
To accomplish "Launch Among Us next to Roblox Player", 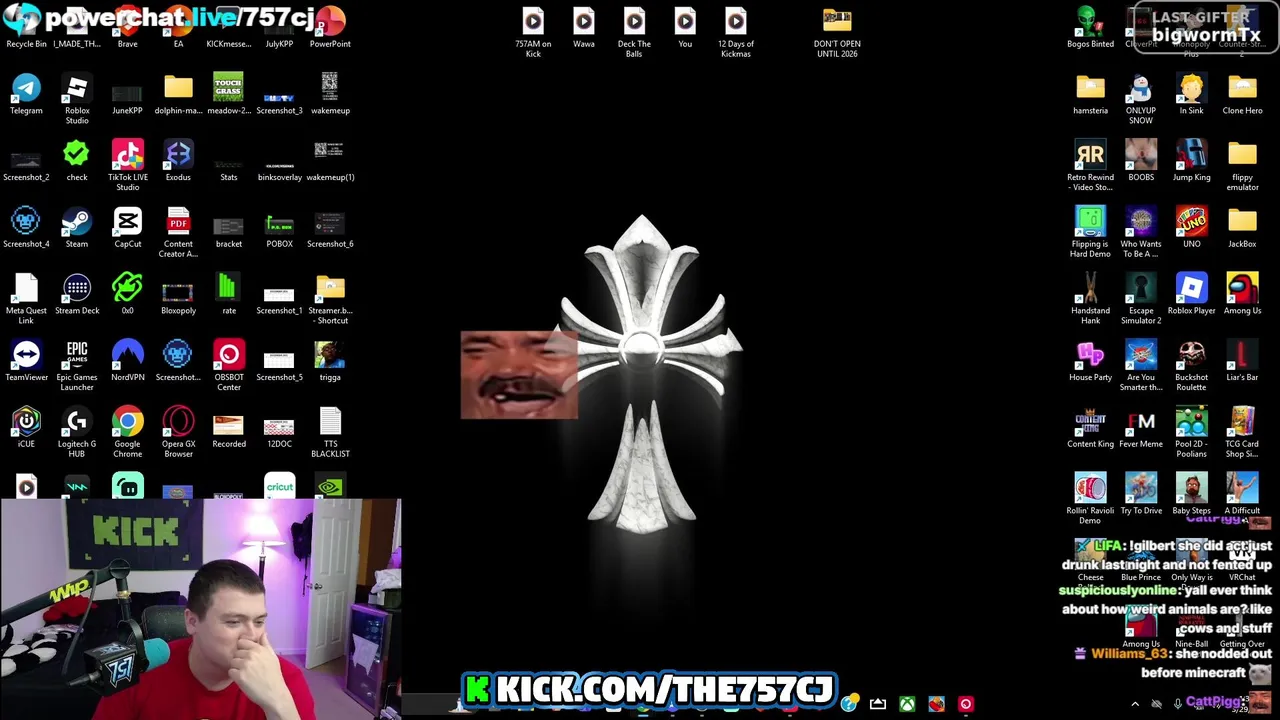I will tap(1242, 294).
